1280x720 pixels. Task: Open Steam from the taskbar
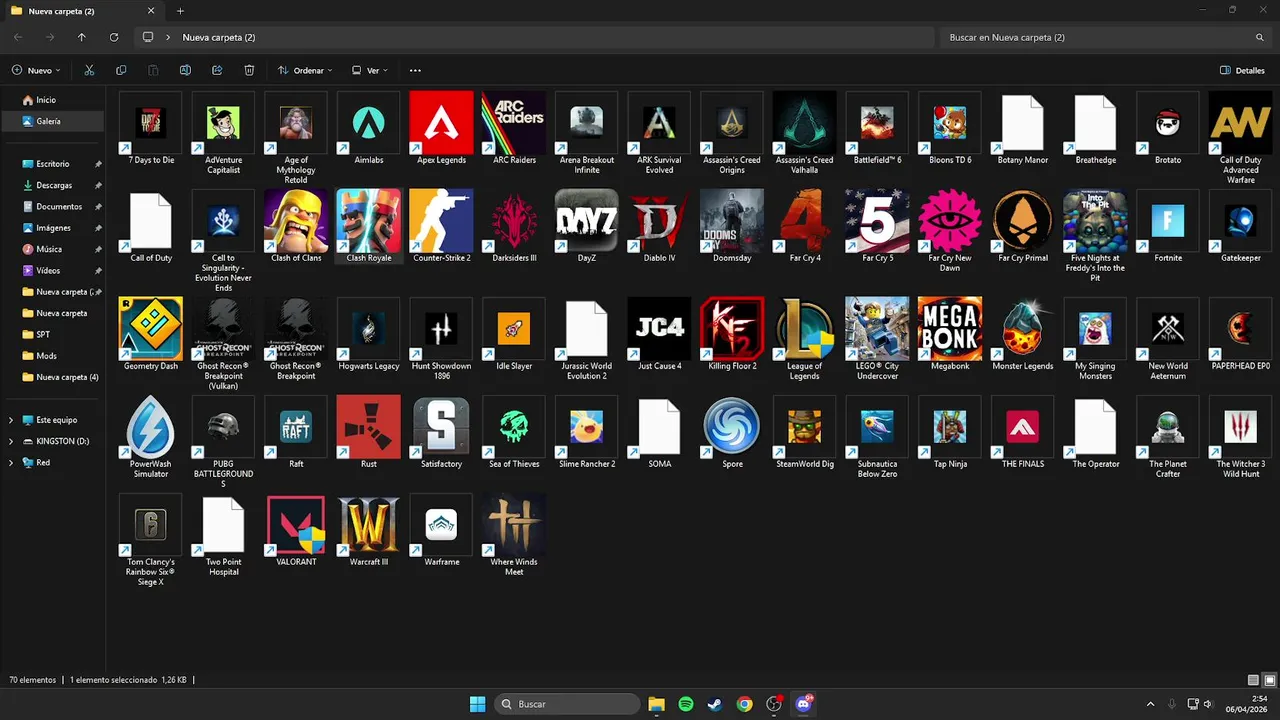coord(714,704)
